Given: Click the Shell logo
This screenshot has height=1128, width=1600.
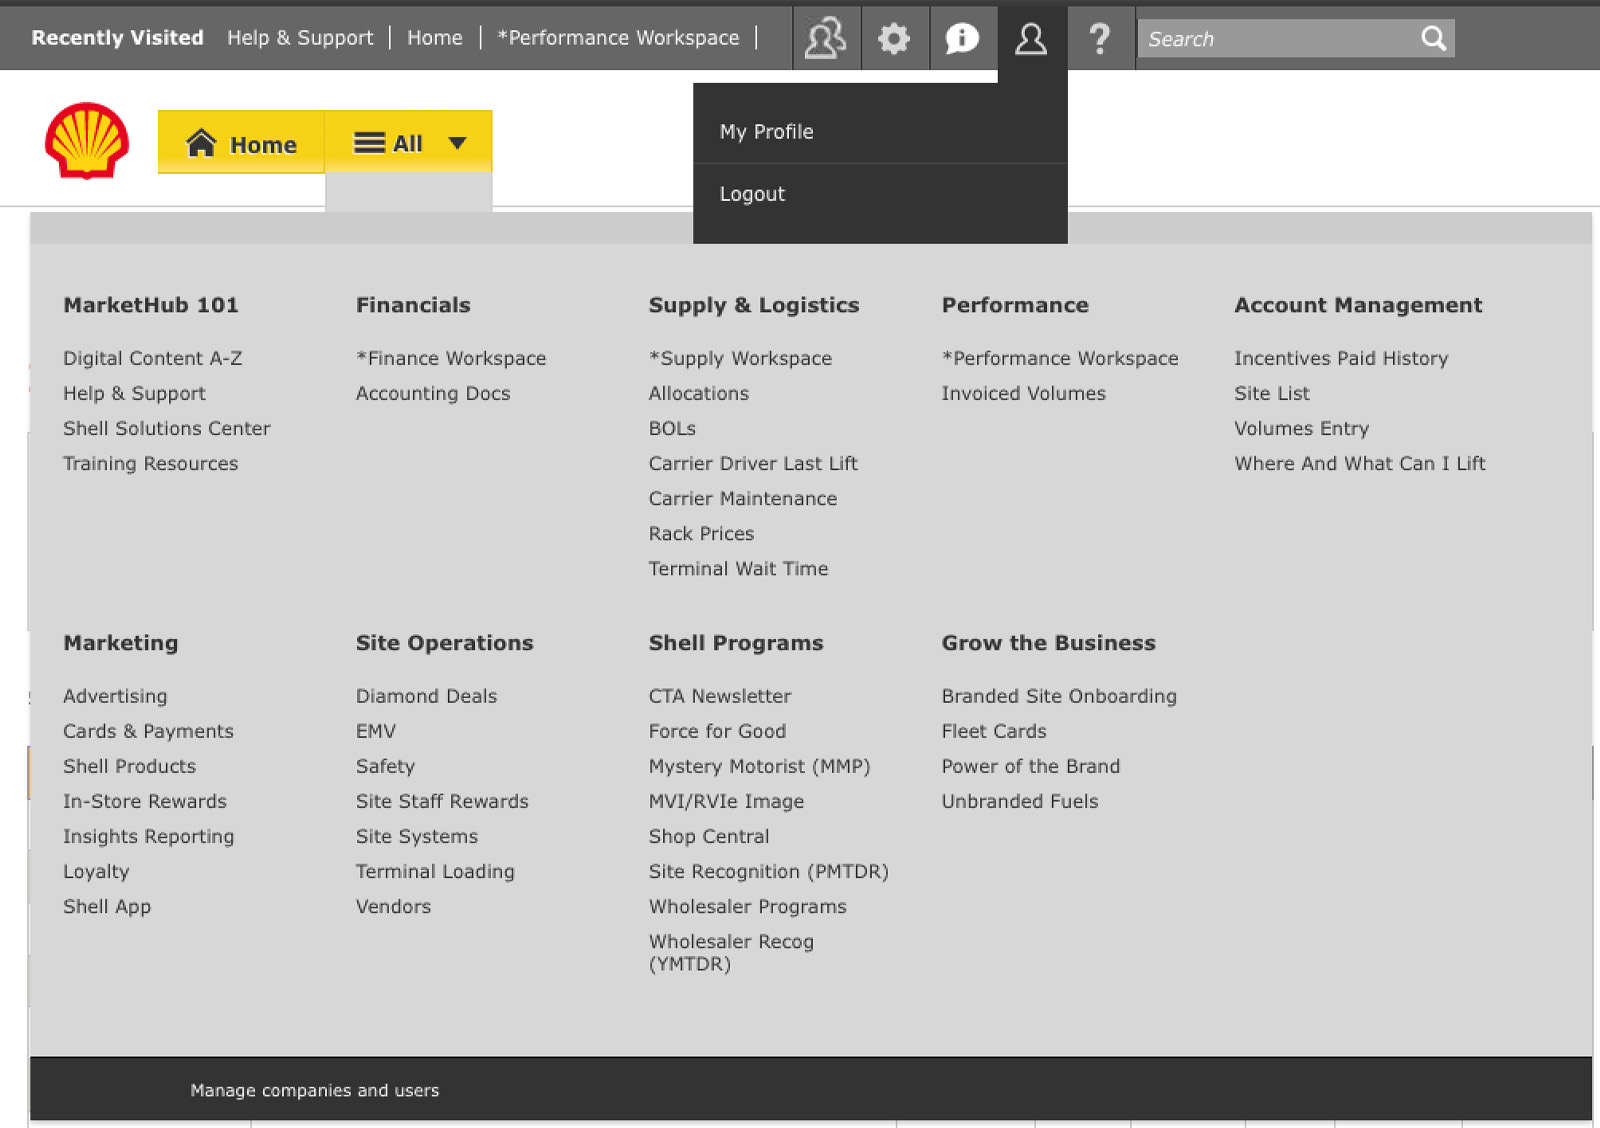Looking at the screenshot, I should pyautogui.click(x=87, y=141).
